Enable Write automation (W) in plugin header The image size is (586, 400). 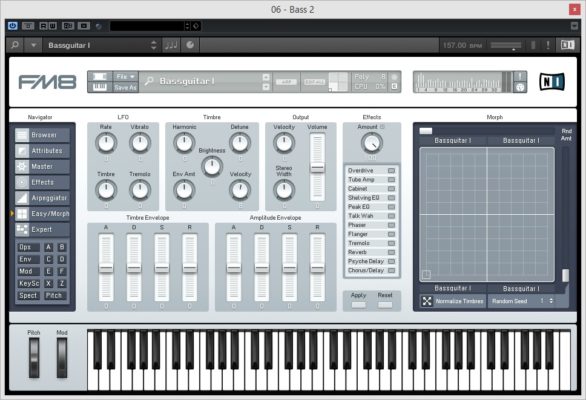52,26
